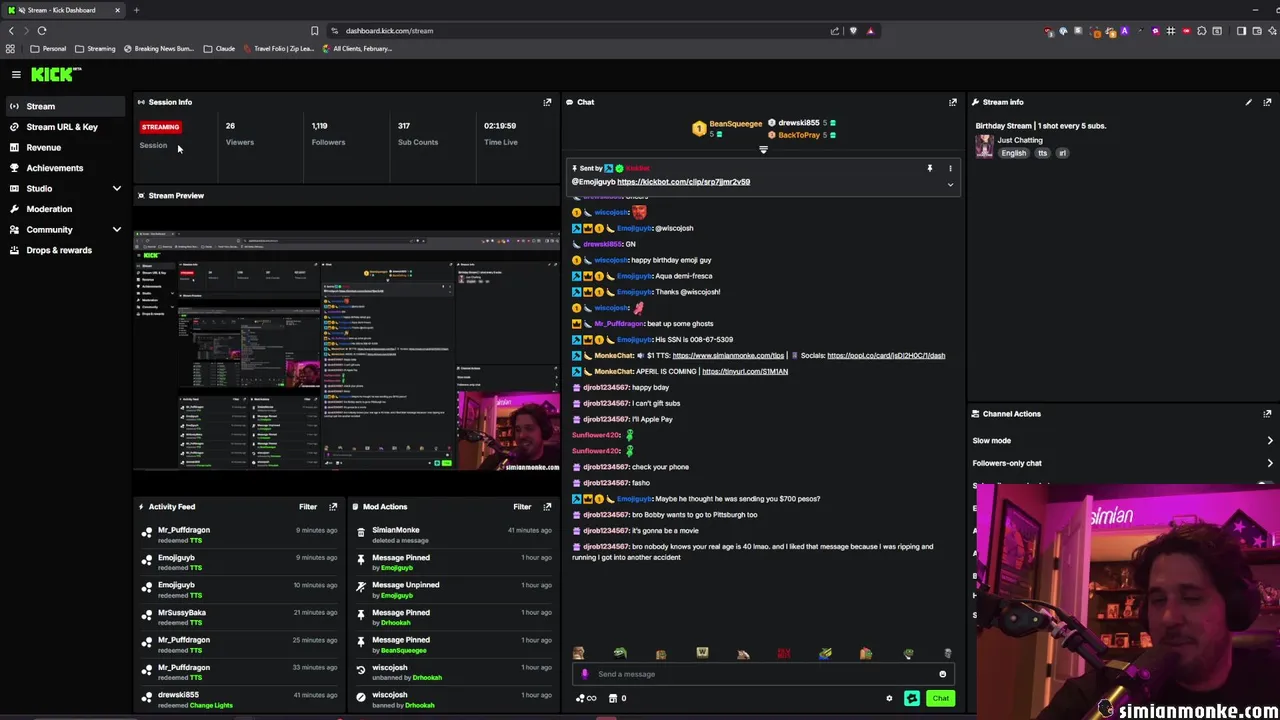
Task: Pop out the Chat panel
Action: click(953, 102)
